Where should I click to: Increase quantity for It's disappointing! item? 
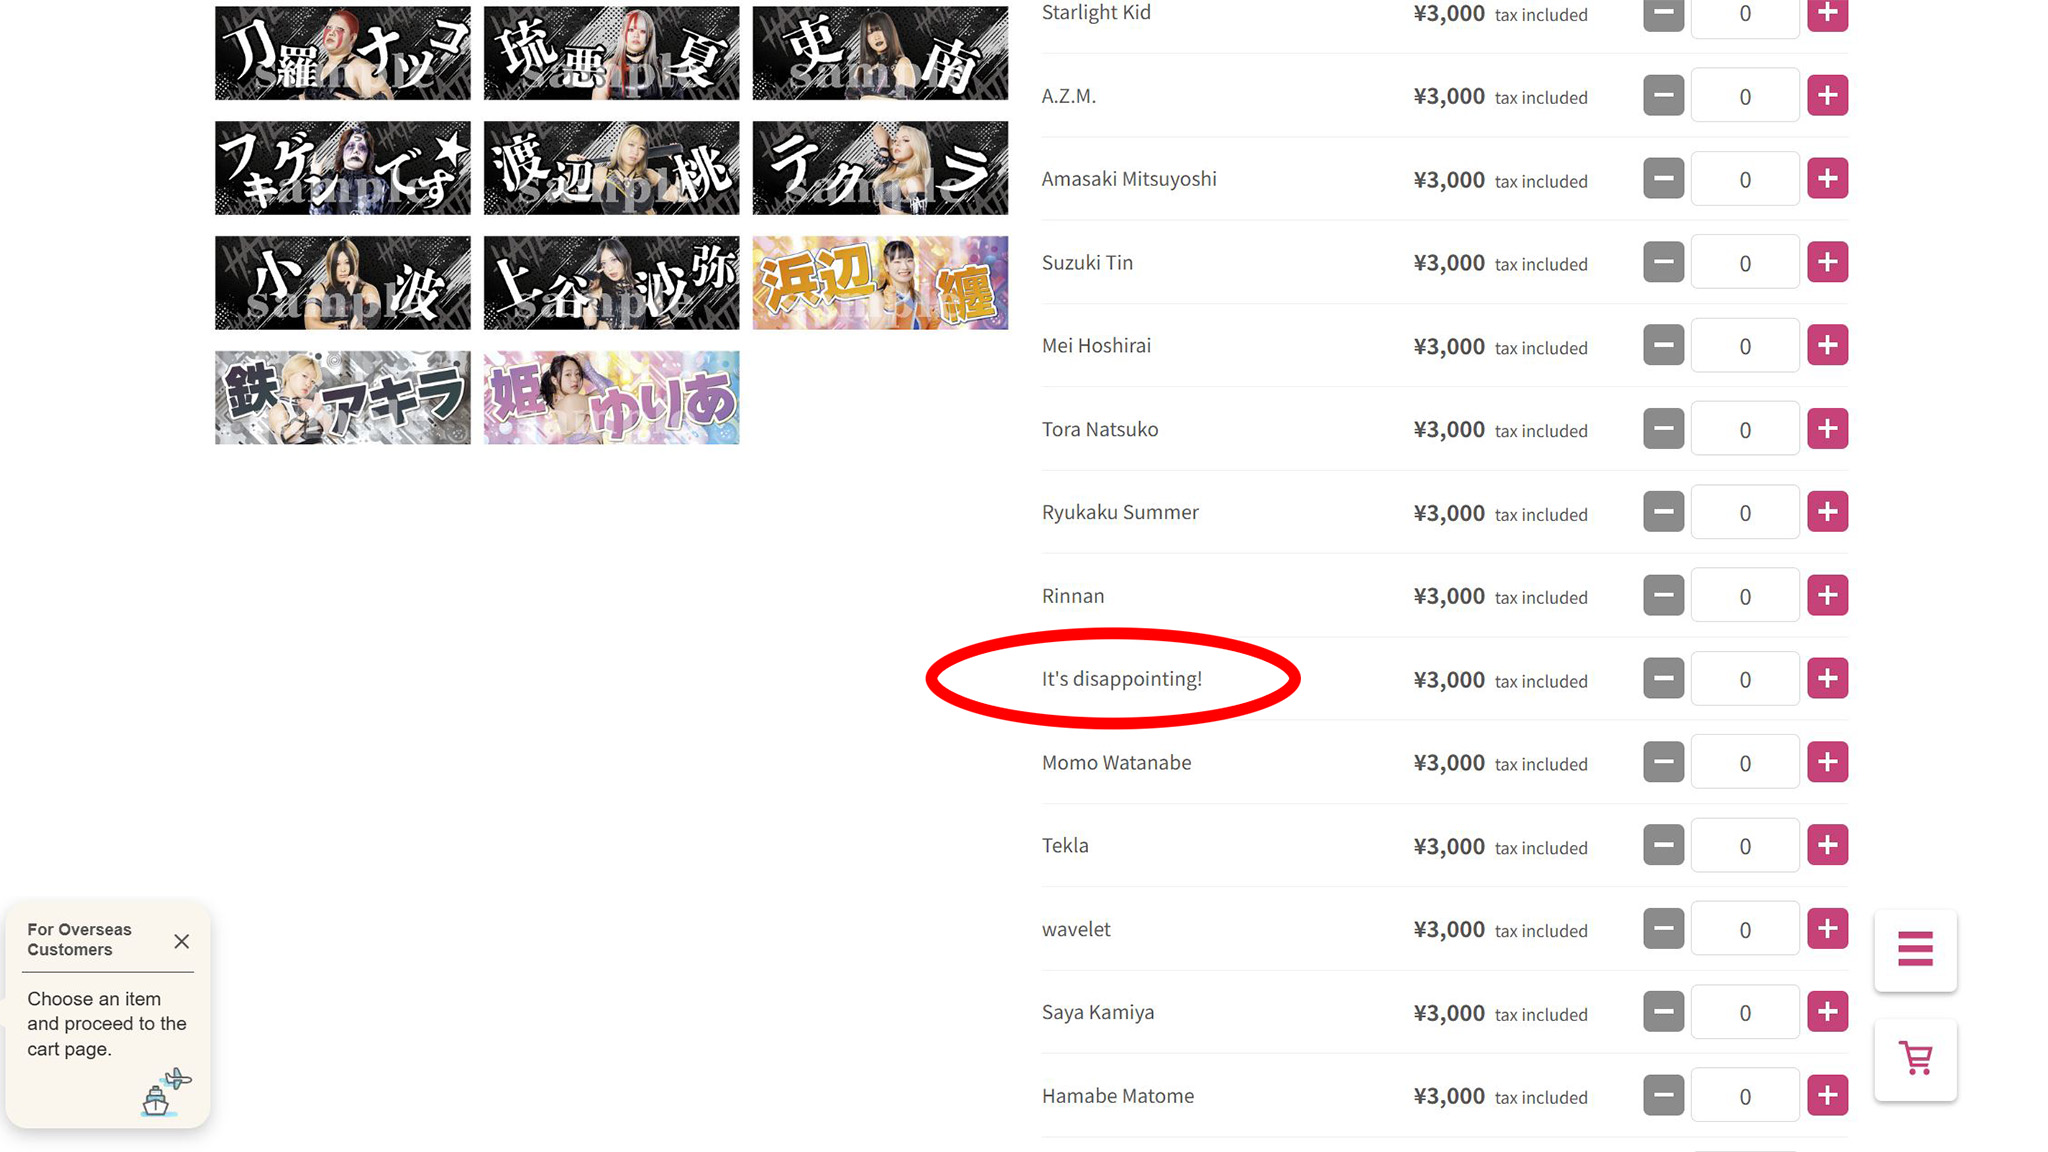click(x=1827, y=678)
